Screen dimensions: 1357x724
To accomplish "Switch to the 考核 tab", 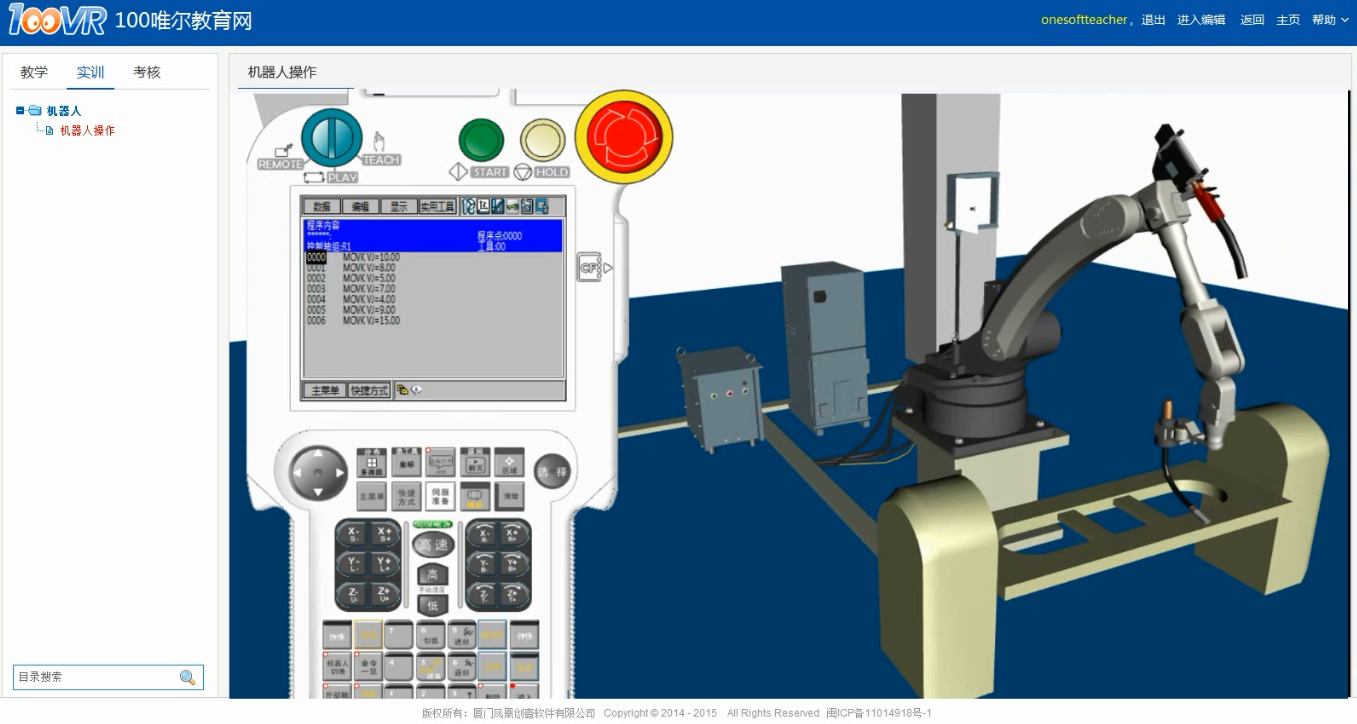I will pyautogui.click(x=147, y=73).
